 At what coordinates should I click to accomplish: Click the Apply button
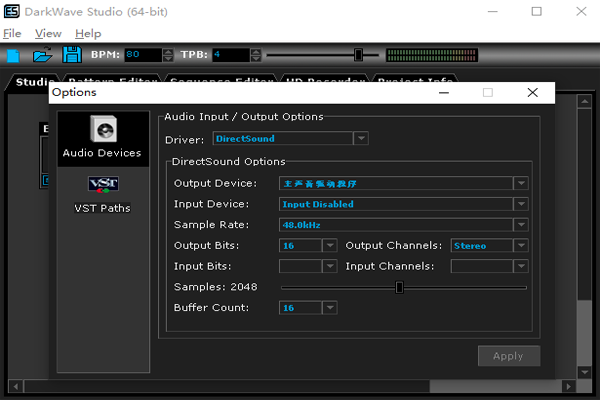click(x=509, y=356)
